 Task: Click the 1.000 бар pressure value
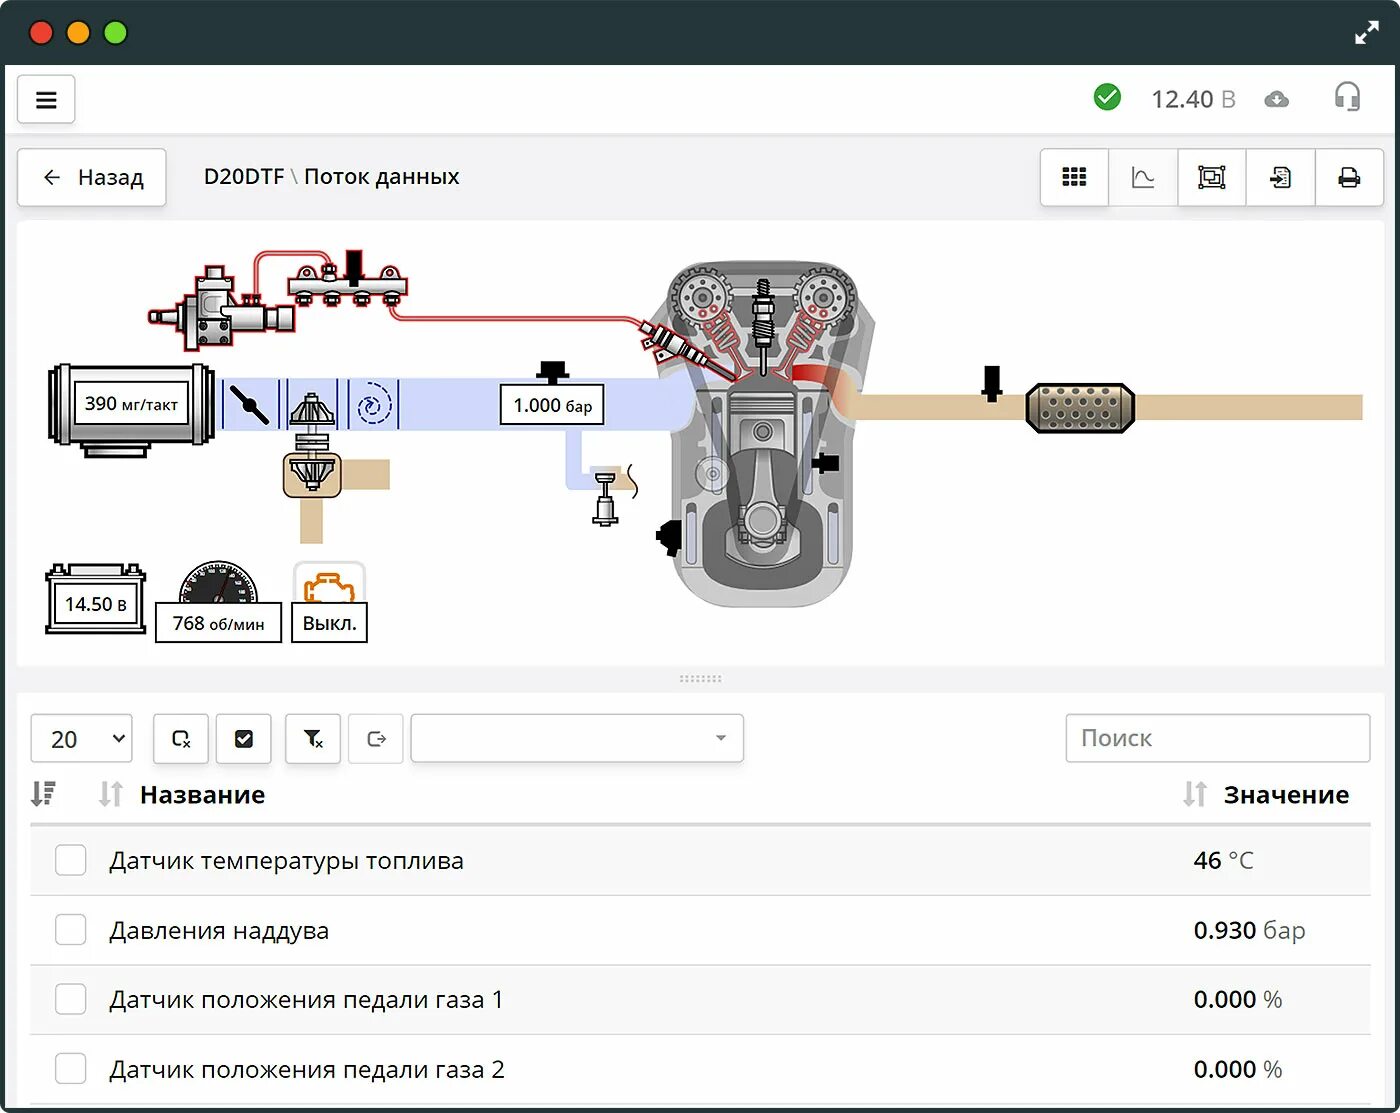552,405
